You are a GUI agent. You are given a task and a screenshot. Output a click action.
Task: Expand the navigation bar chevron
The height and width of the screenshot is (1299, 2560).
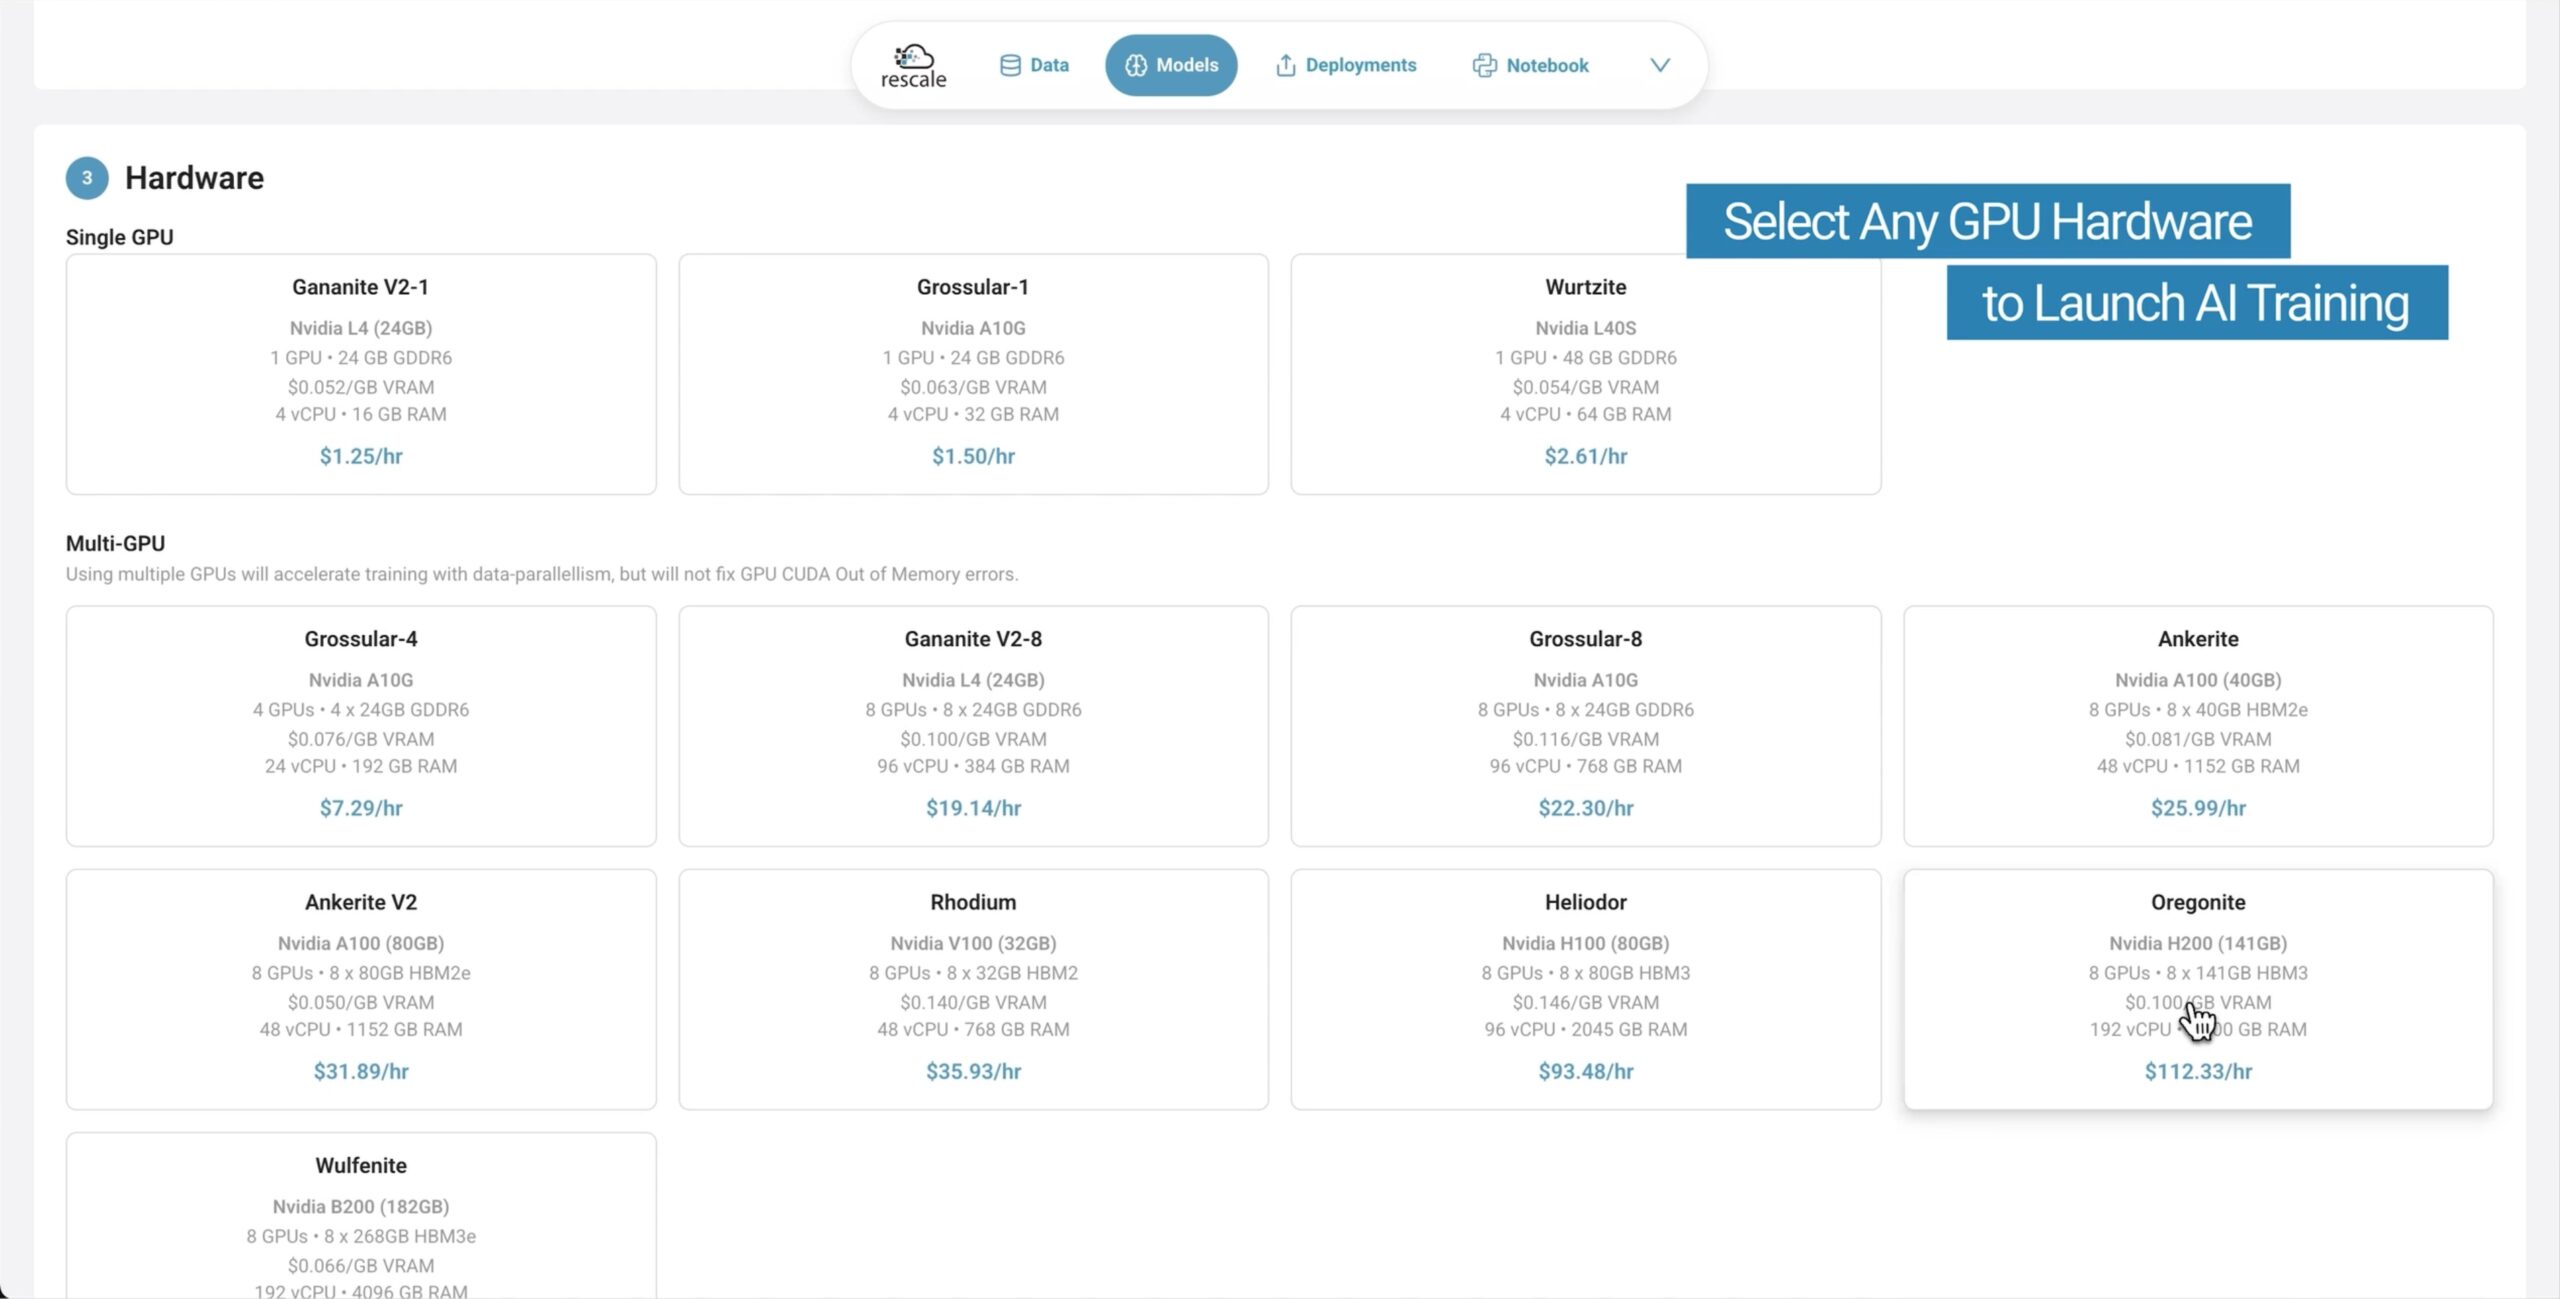click(x=1660, y=65)
